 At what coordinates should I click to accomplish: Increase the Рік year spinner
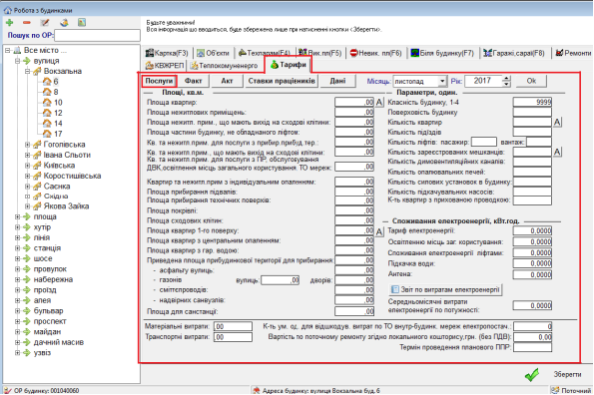506,78
